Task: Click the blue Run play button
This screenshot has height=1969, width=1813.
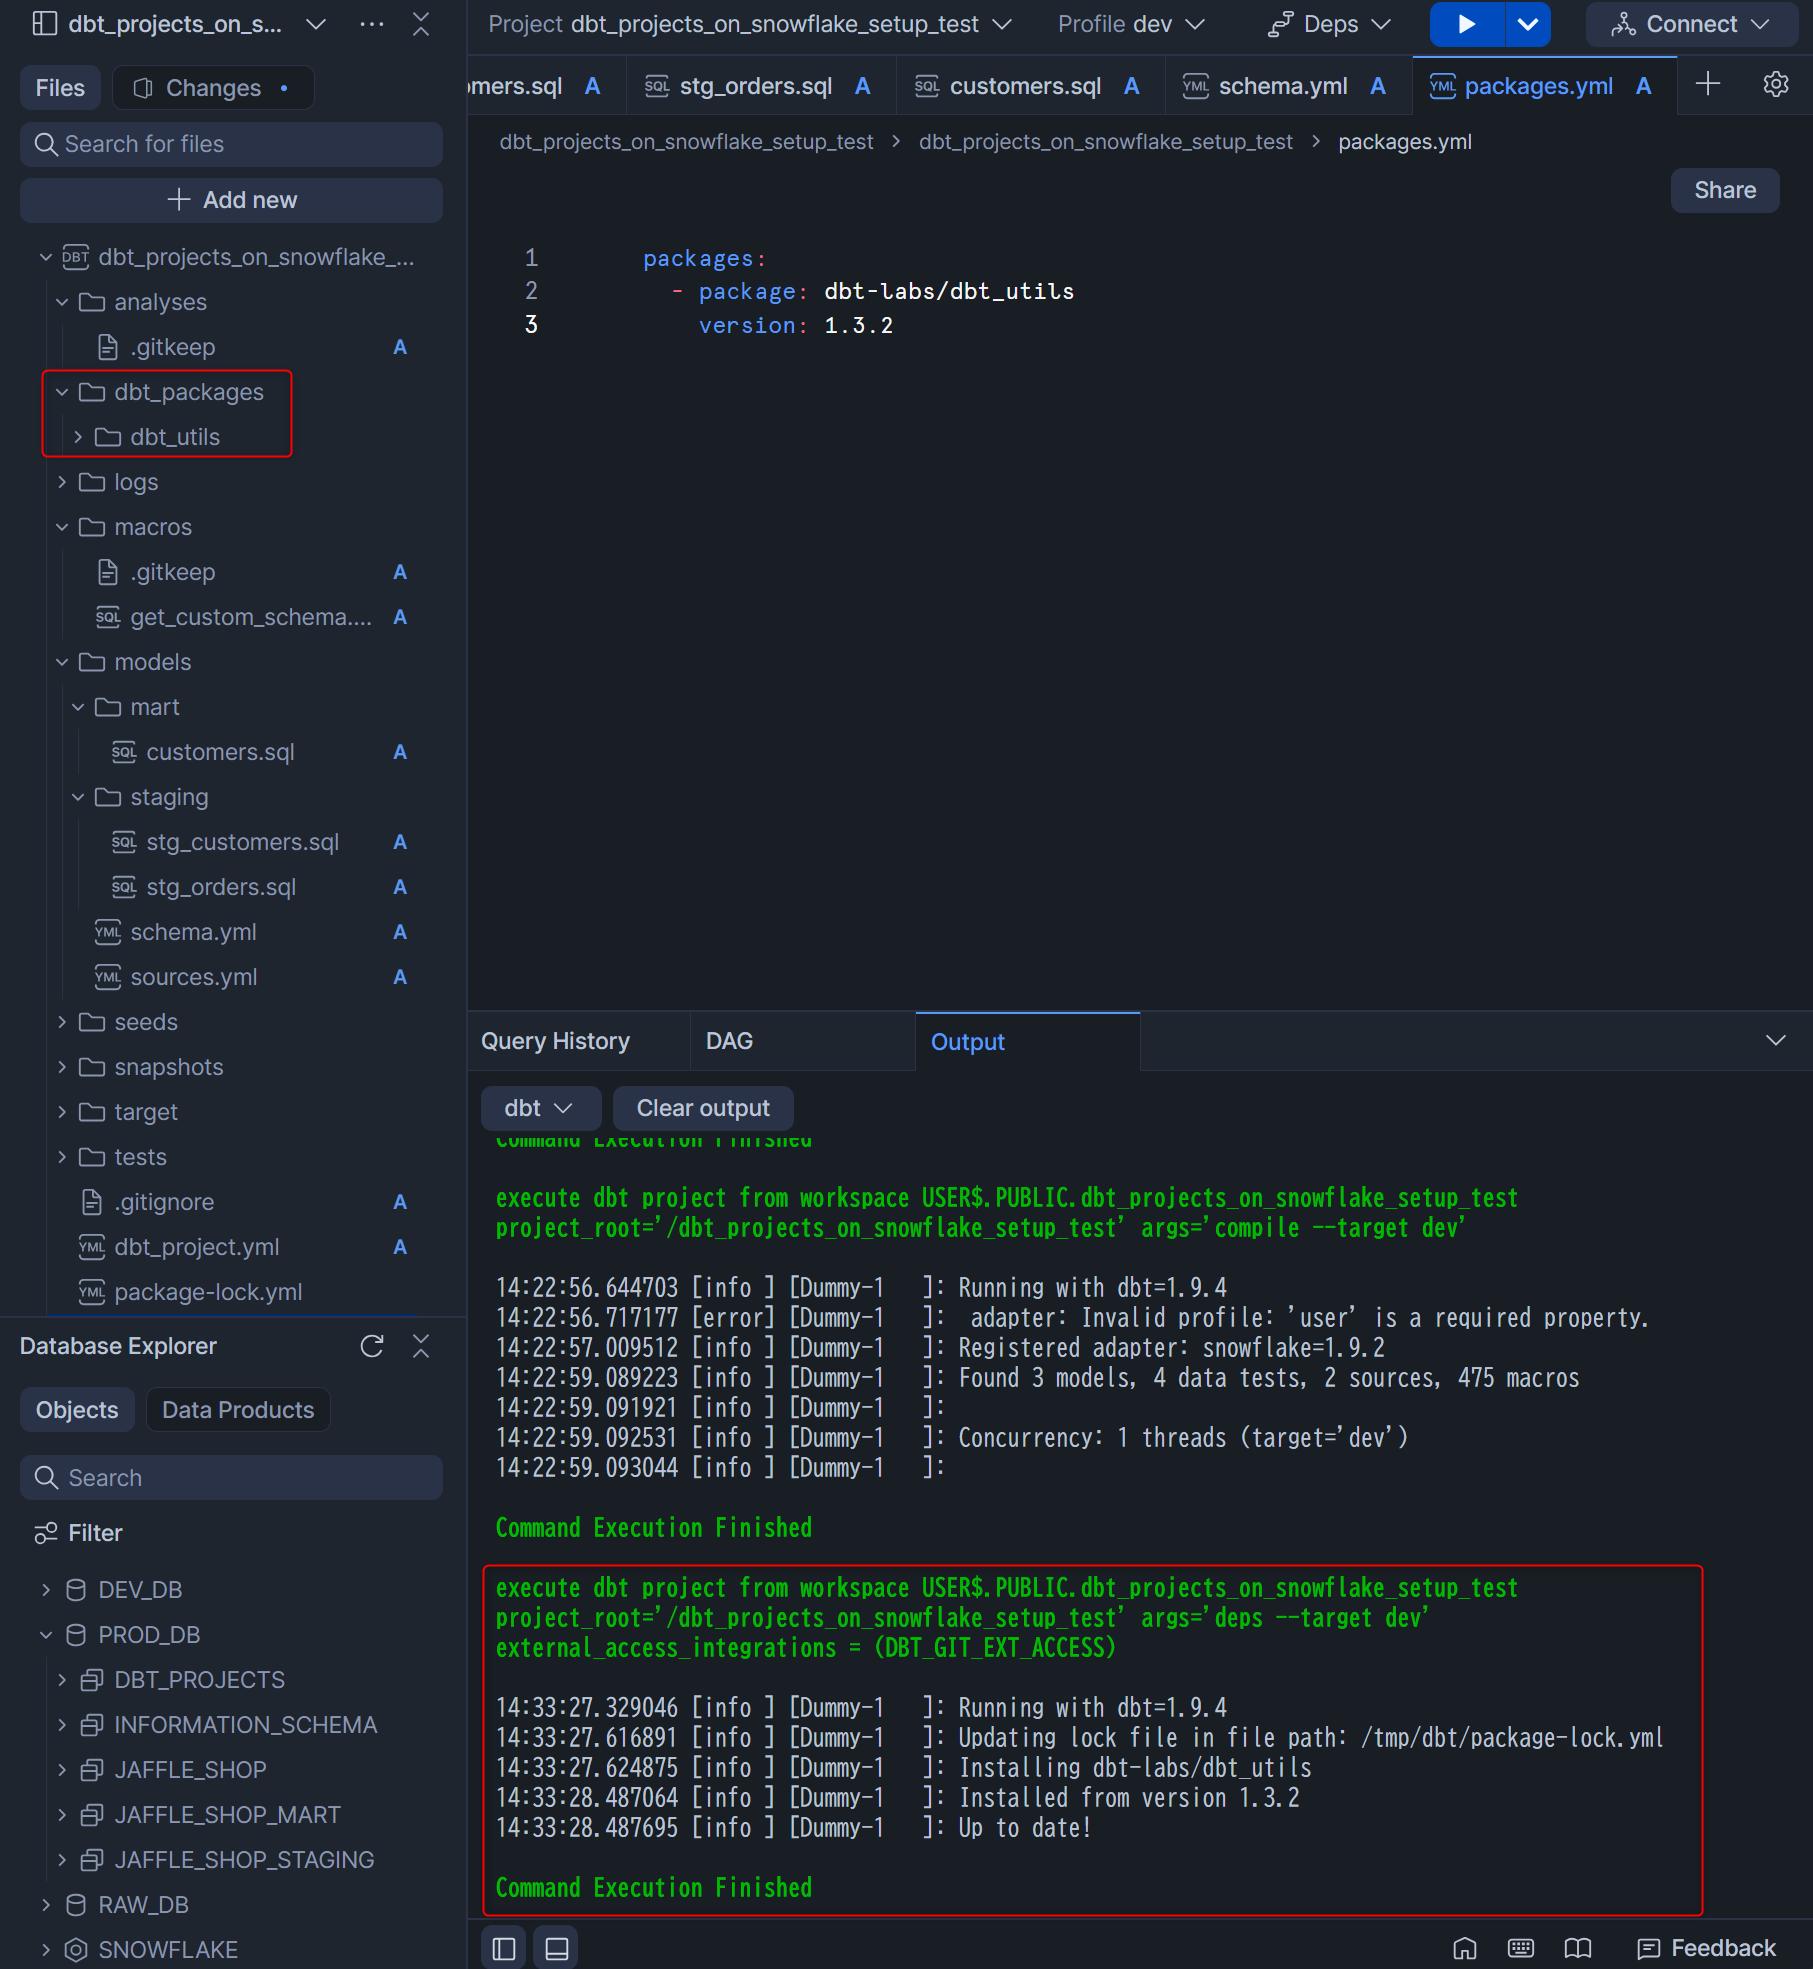Action: click(x=1466, y=24)
